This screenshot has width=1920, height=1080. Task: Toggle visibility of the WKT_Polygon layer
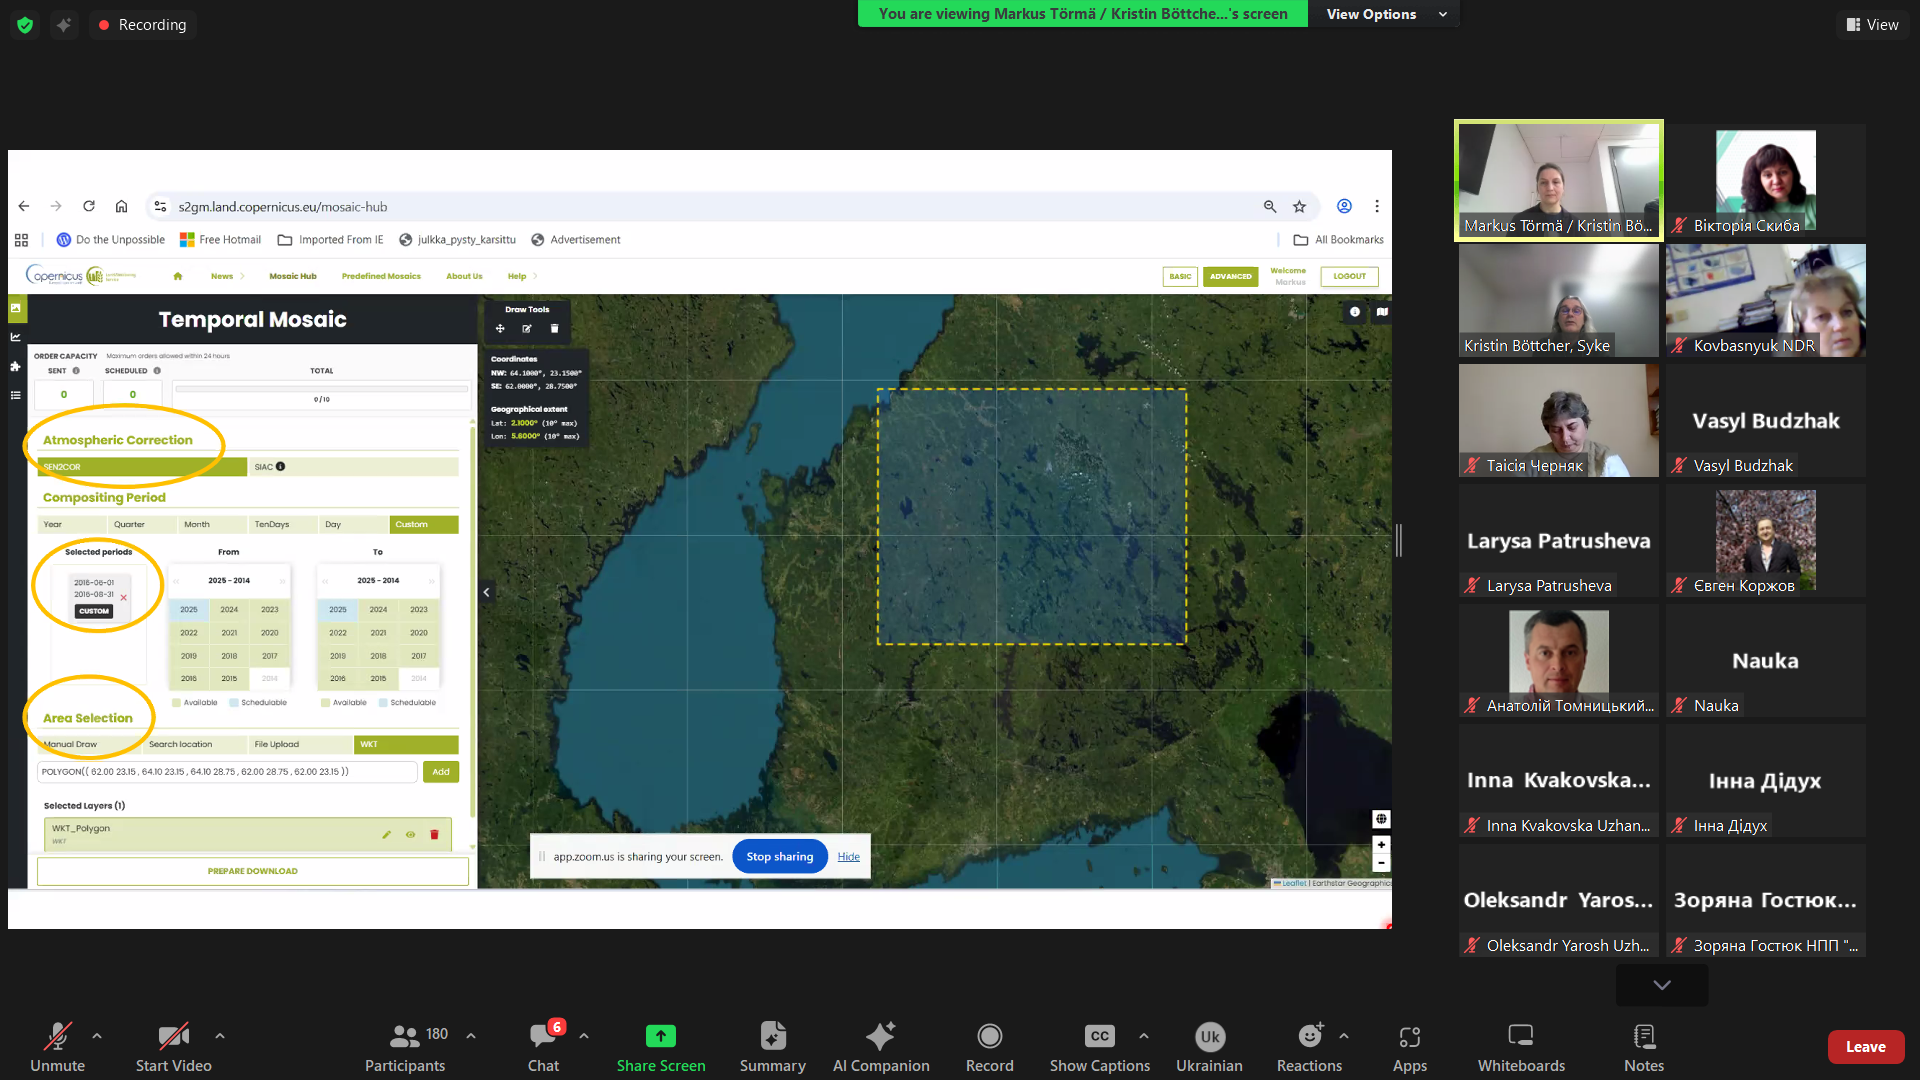point(410,834)
